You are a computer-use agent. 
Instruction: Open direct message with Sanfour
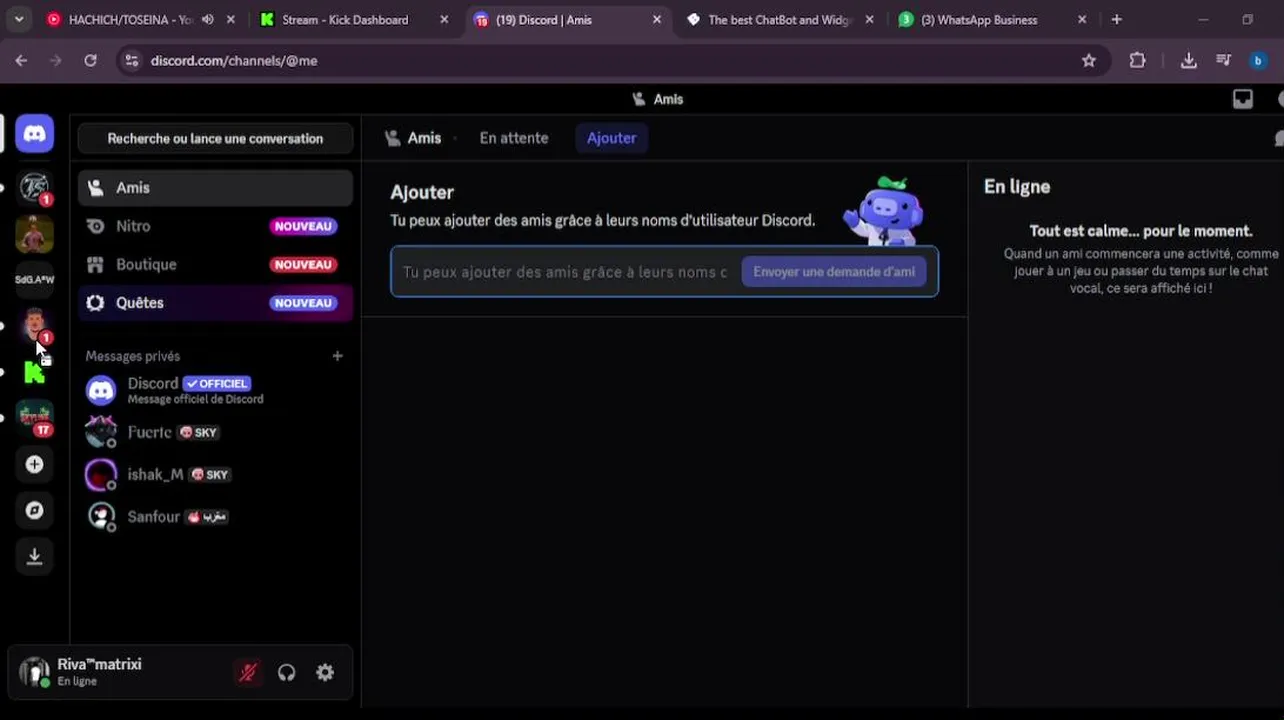(x=215, y=516)
